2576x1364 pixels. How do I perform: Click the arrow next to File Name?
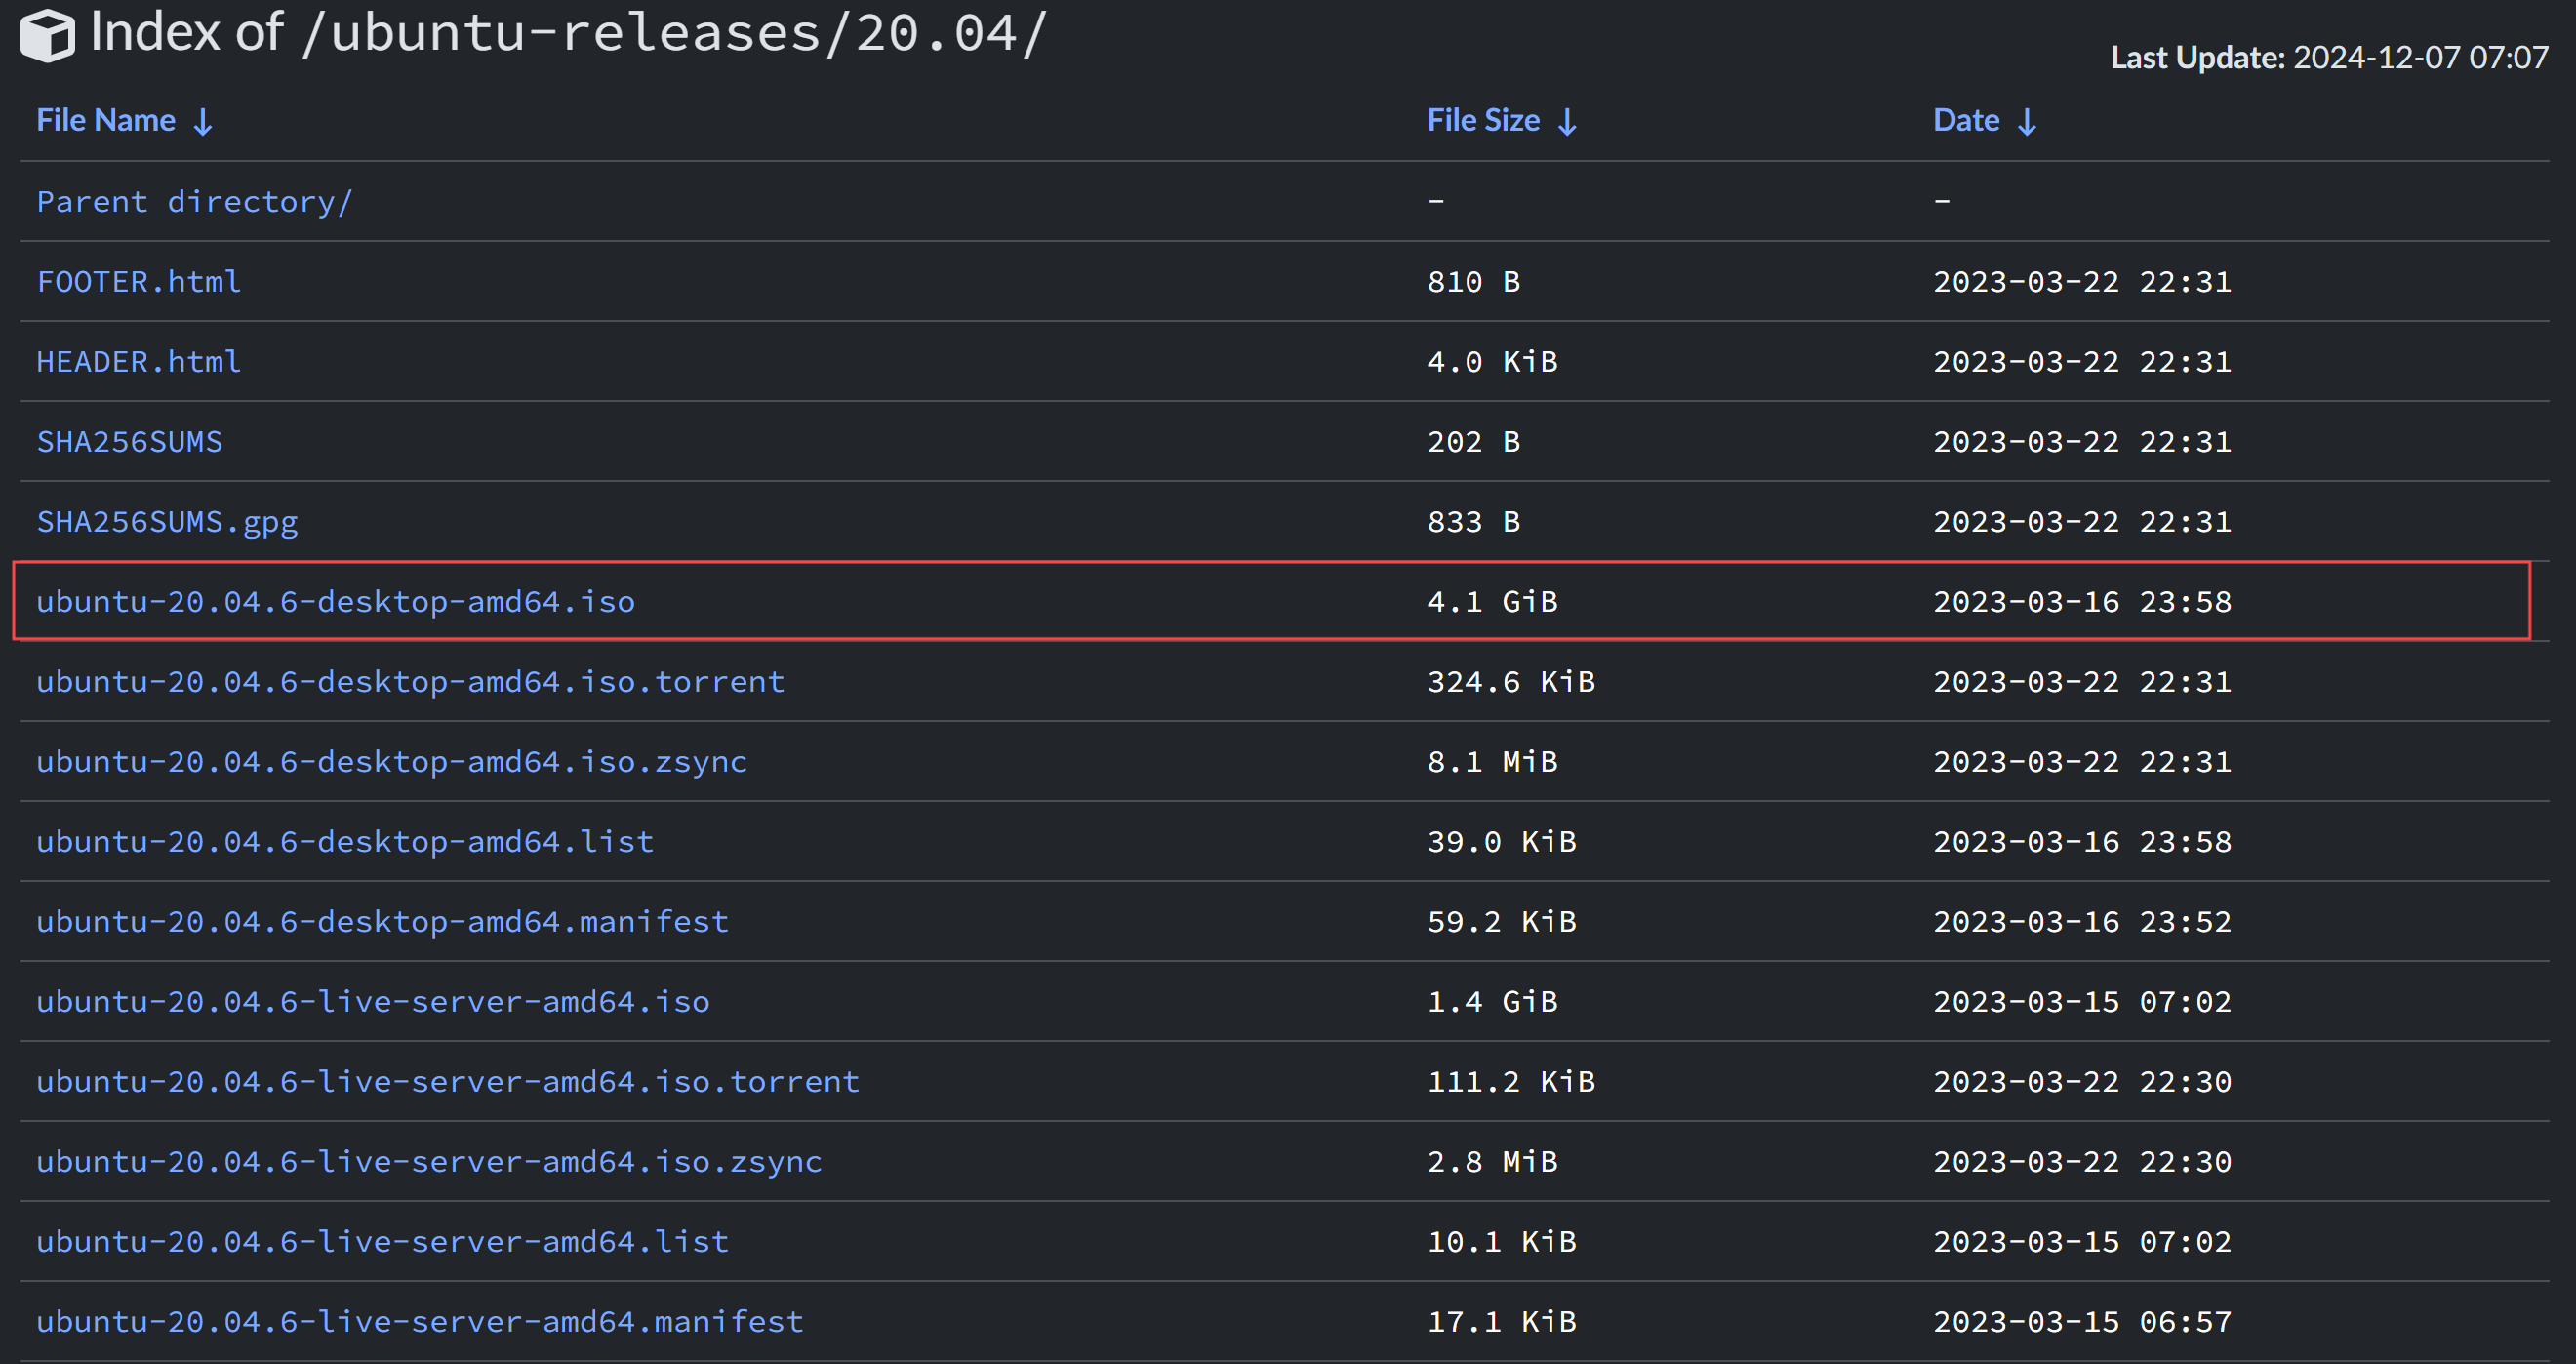(x=203, y=122)
